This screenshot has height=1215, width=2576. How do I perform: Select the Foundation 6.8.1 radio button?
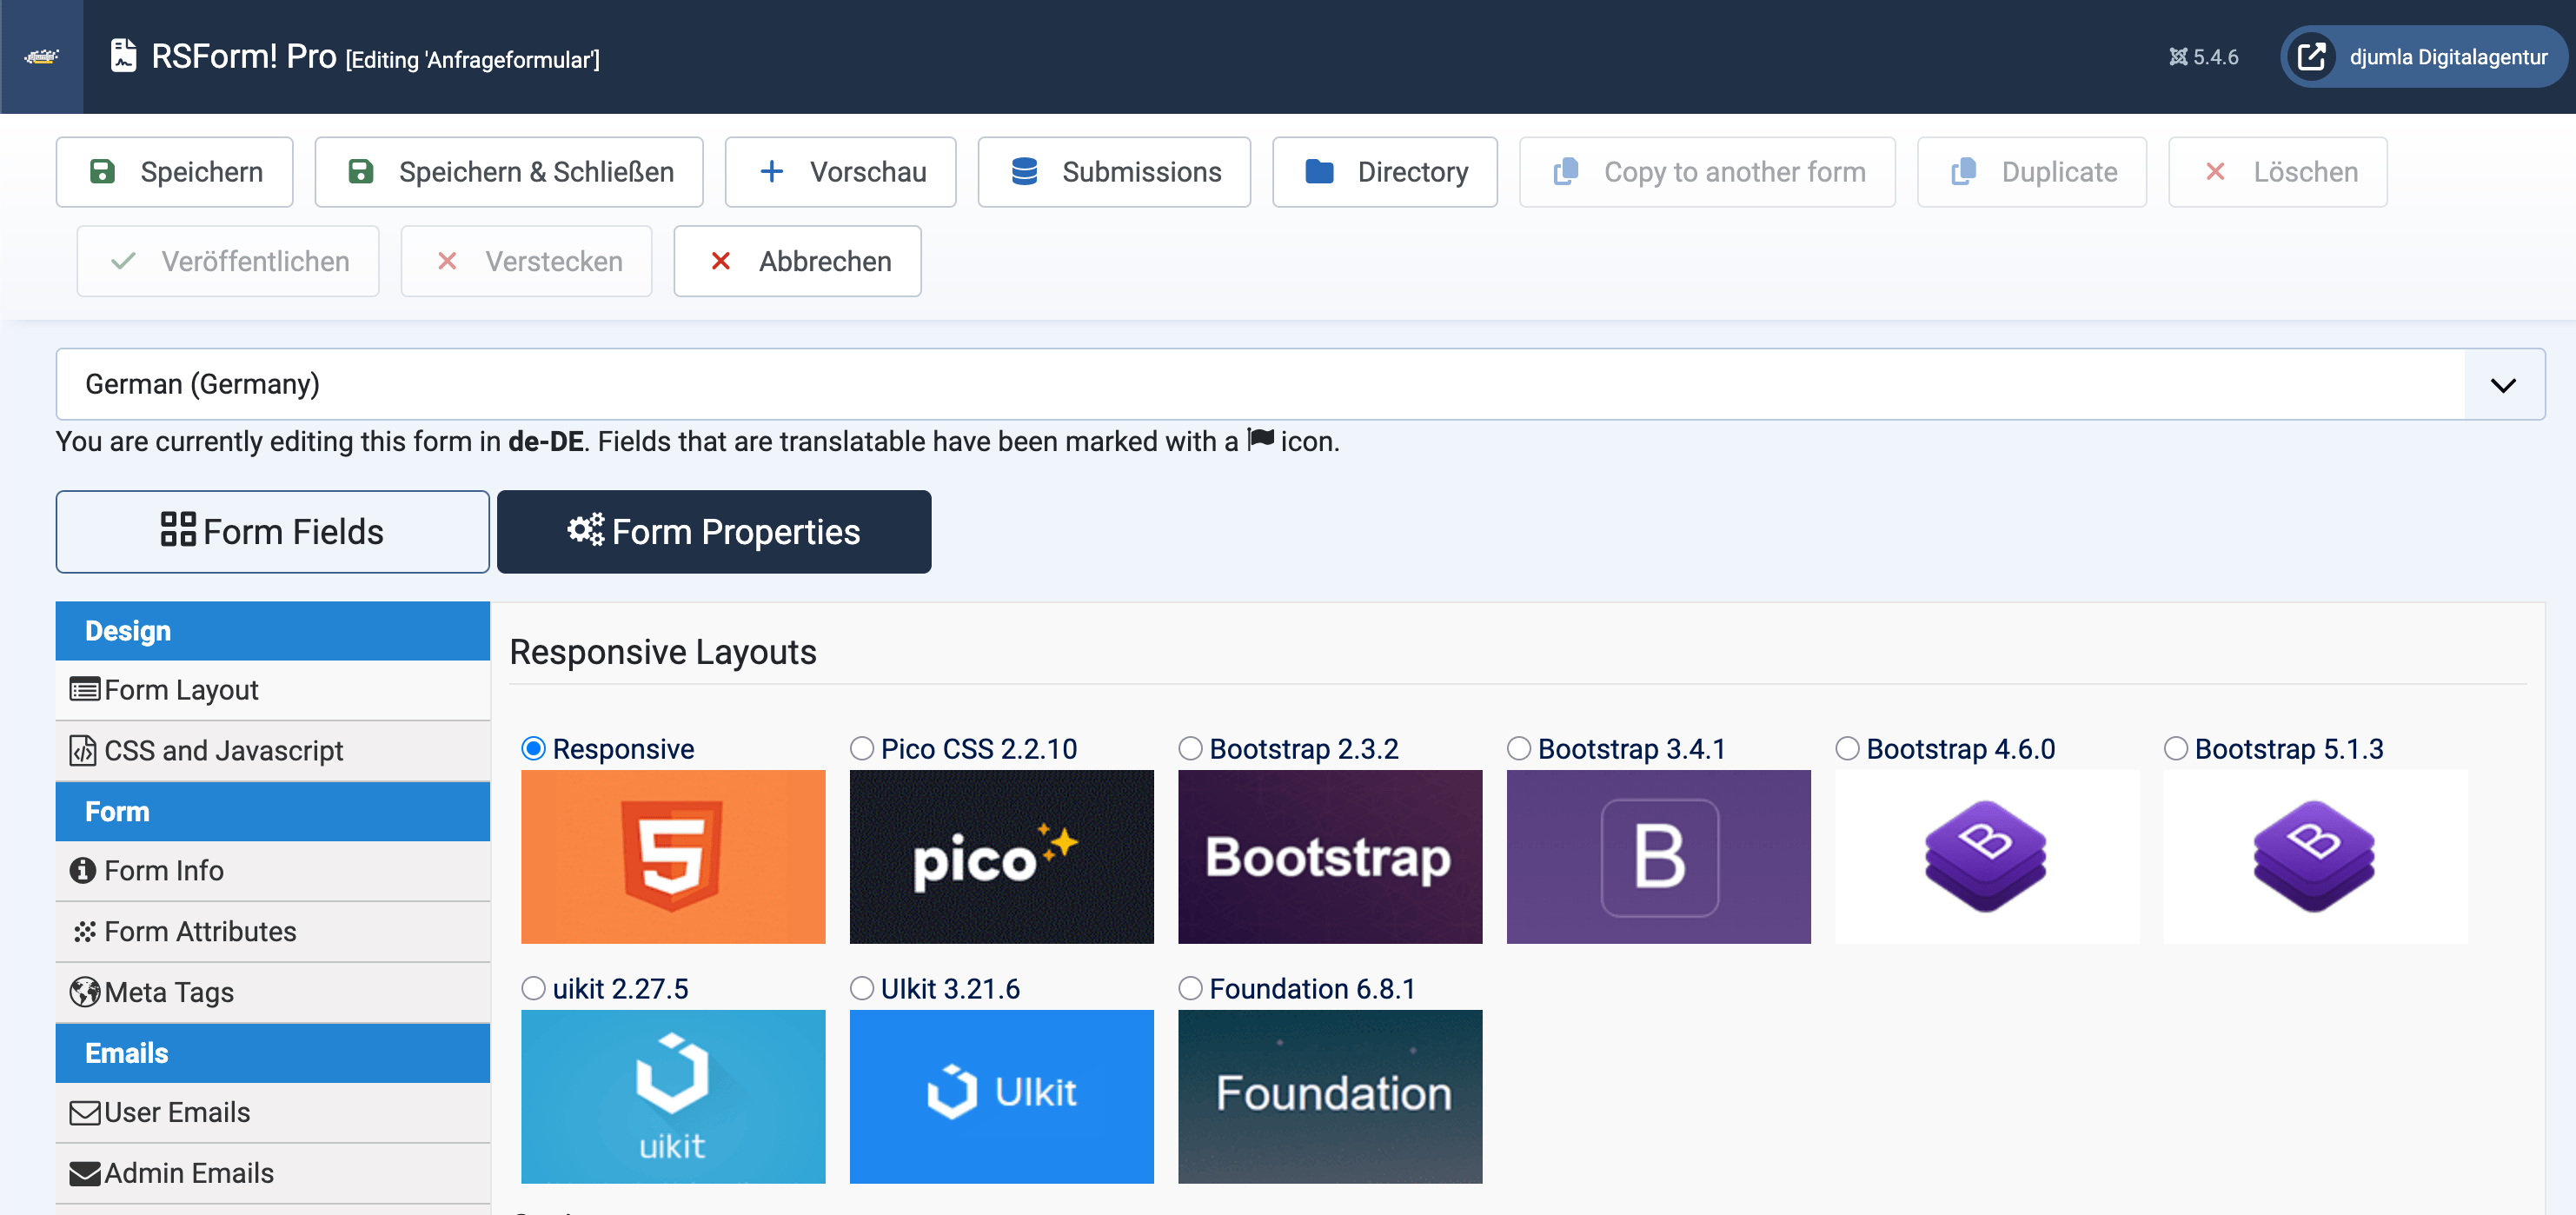(x=1190, y=988)
